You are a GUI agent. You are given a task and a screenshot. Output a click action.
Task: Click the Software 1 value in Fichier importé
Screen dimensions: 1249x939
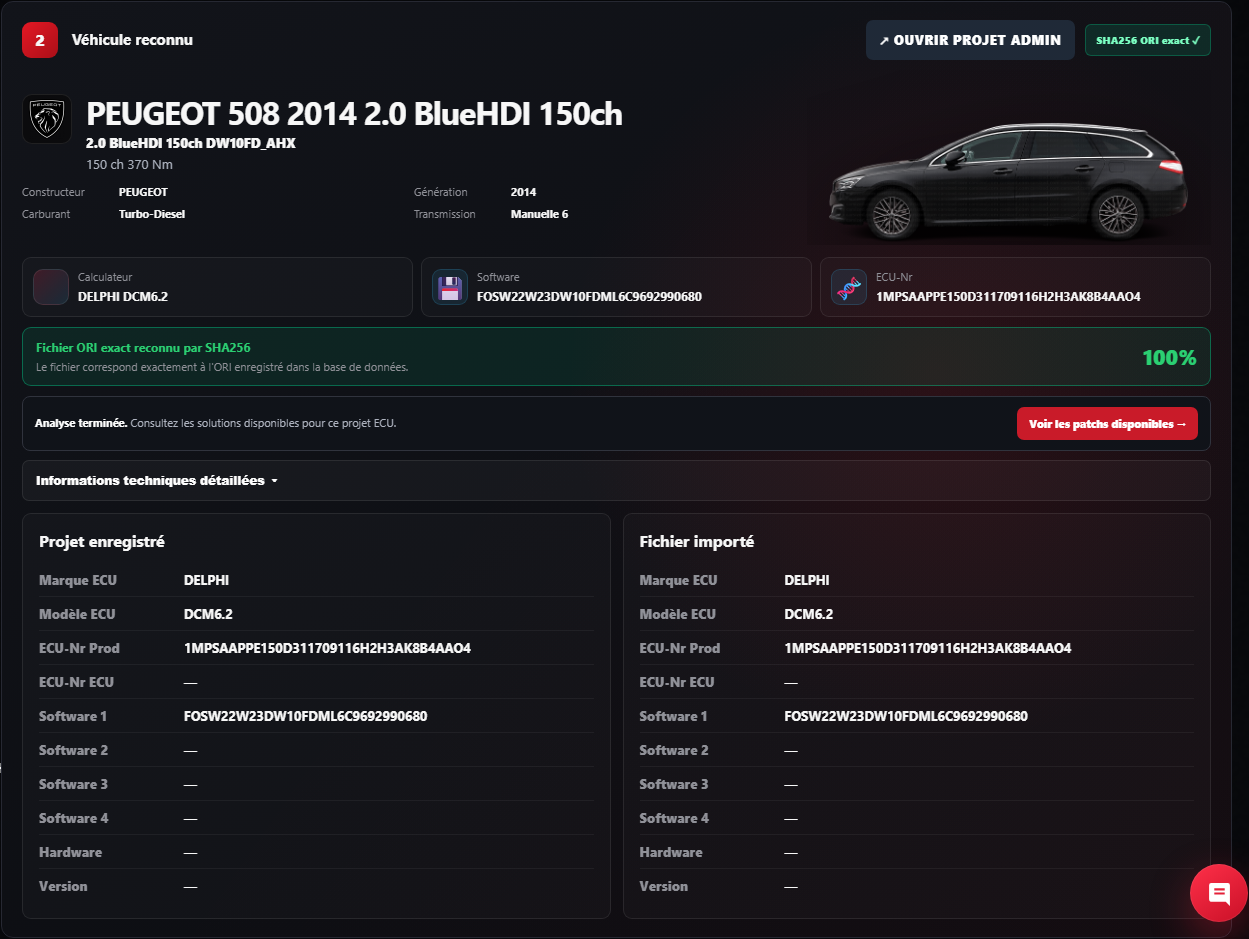(906, 716)
